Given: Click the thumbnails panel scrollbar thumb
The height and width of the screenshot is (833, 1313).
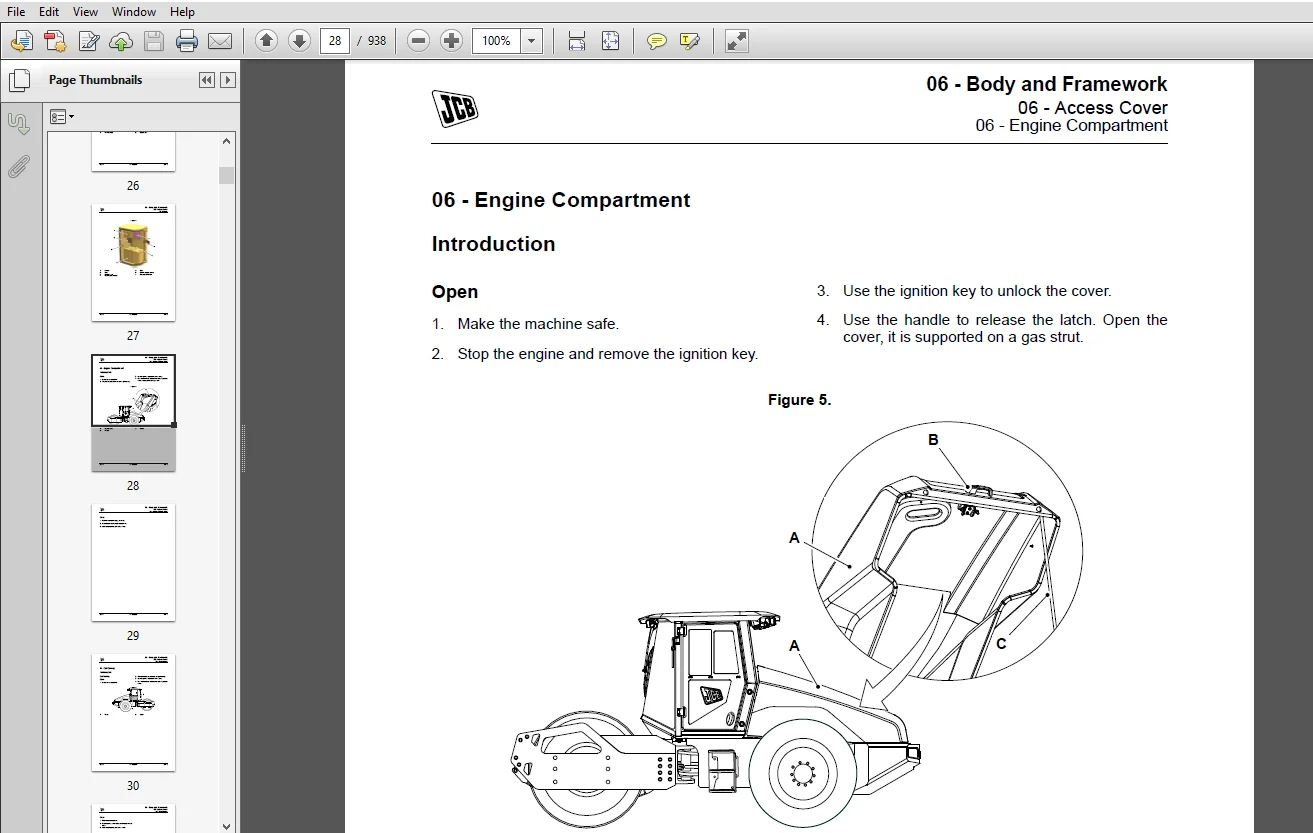Looking at the screenshot, I should pyautogui.click(x=227, y=175).
